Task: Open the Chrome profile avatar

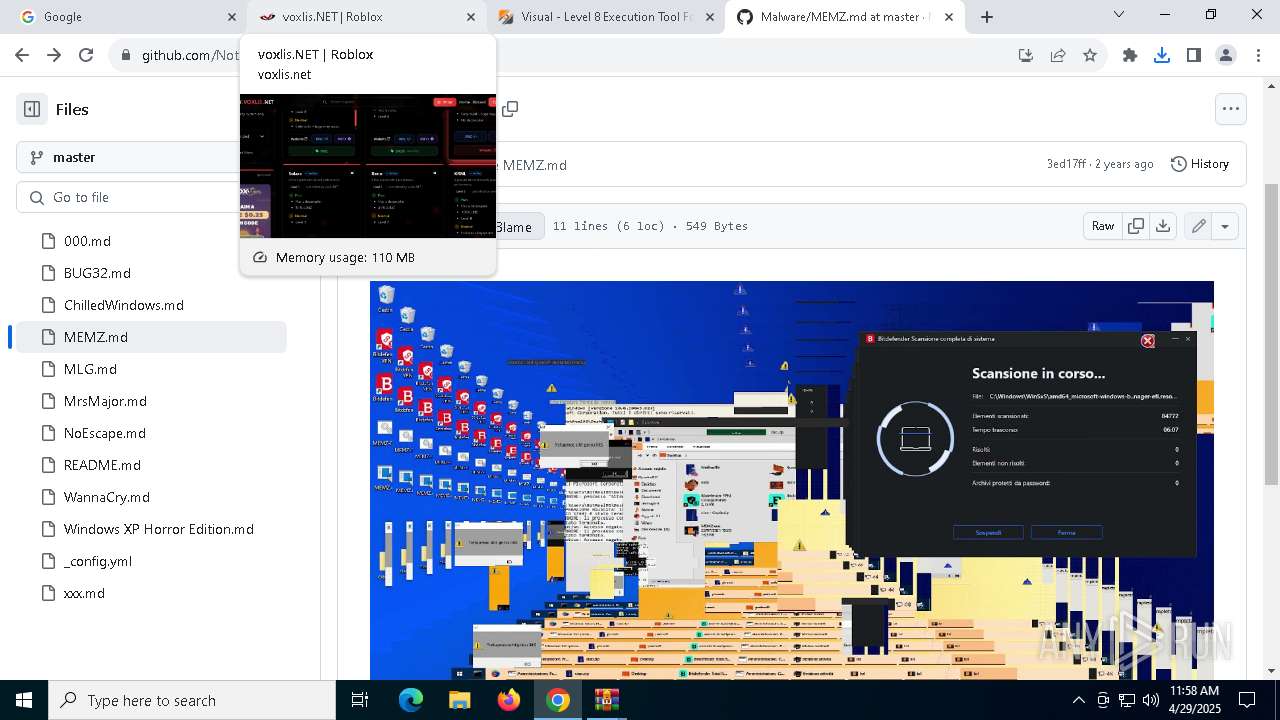Action: tap(1226, 55)
